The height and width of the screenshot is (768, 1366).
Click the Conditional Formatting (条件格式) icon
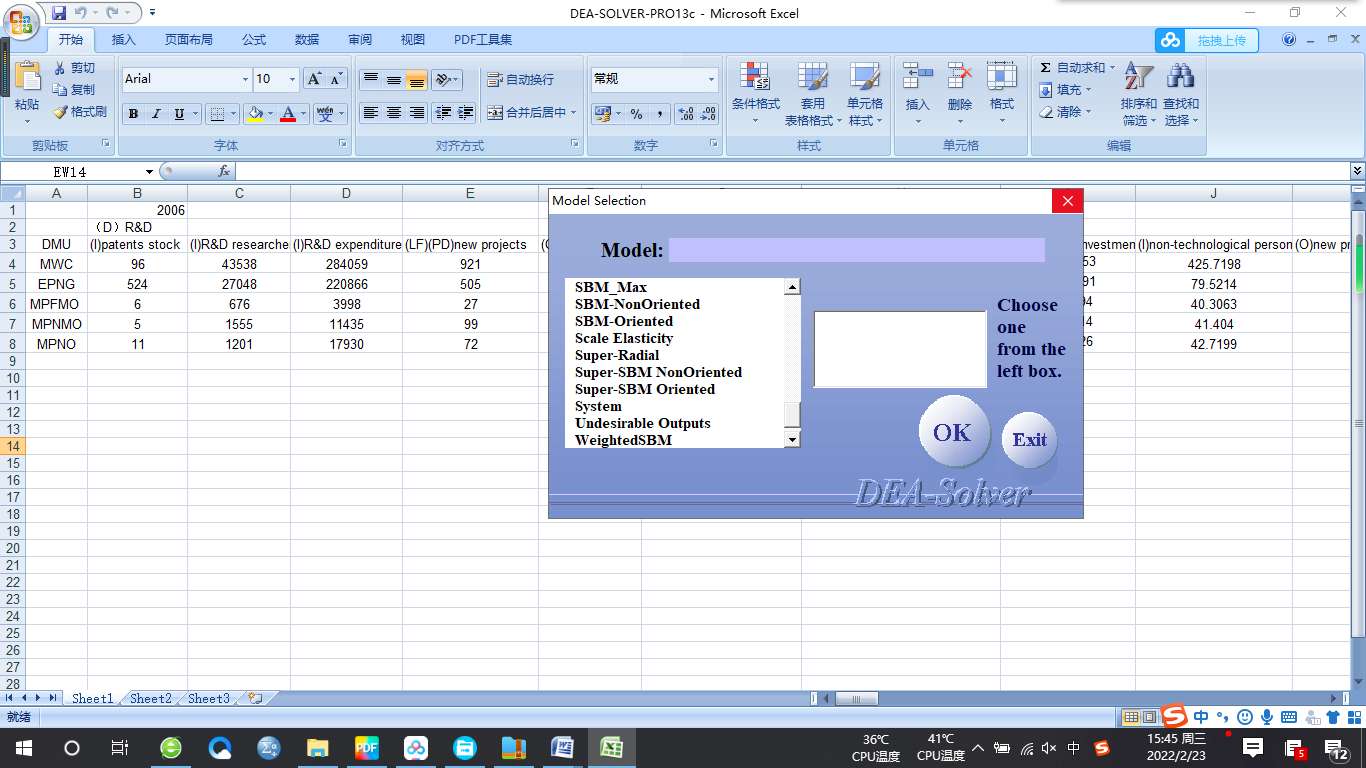point(755,78)
